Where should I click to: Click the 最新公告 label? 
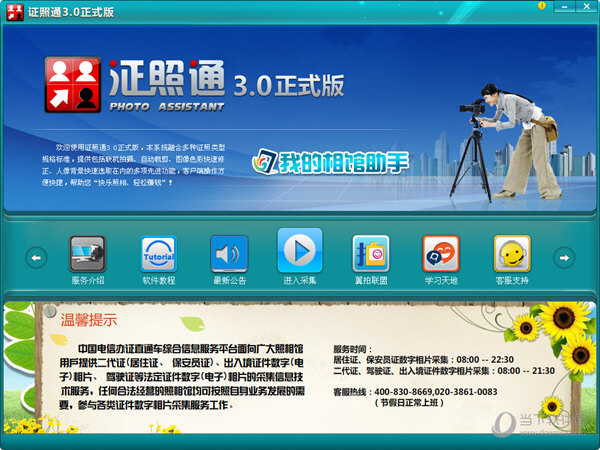pyautogui.click(x=229, y=280)
